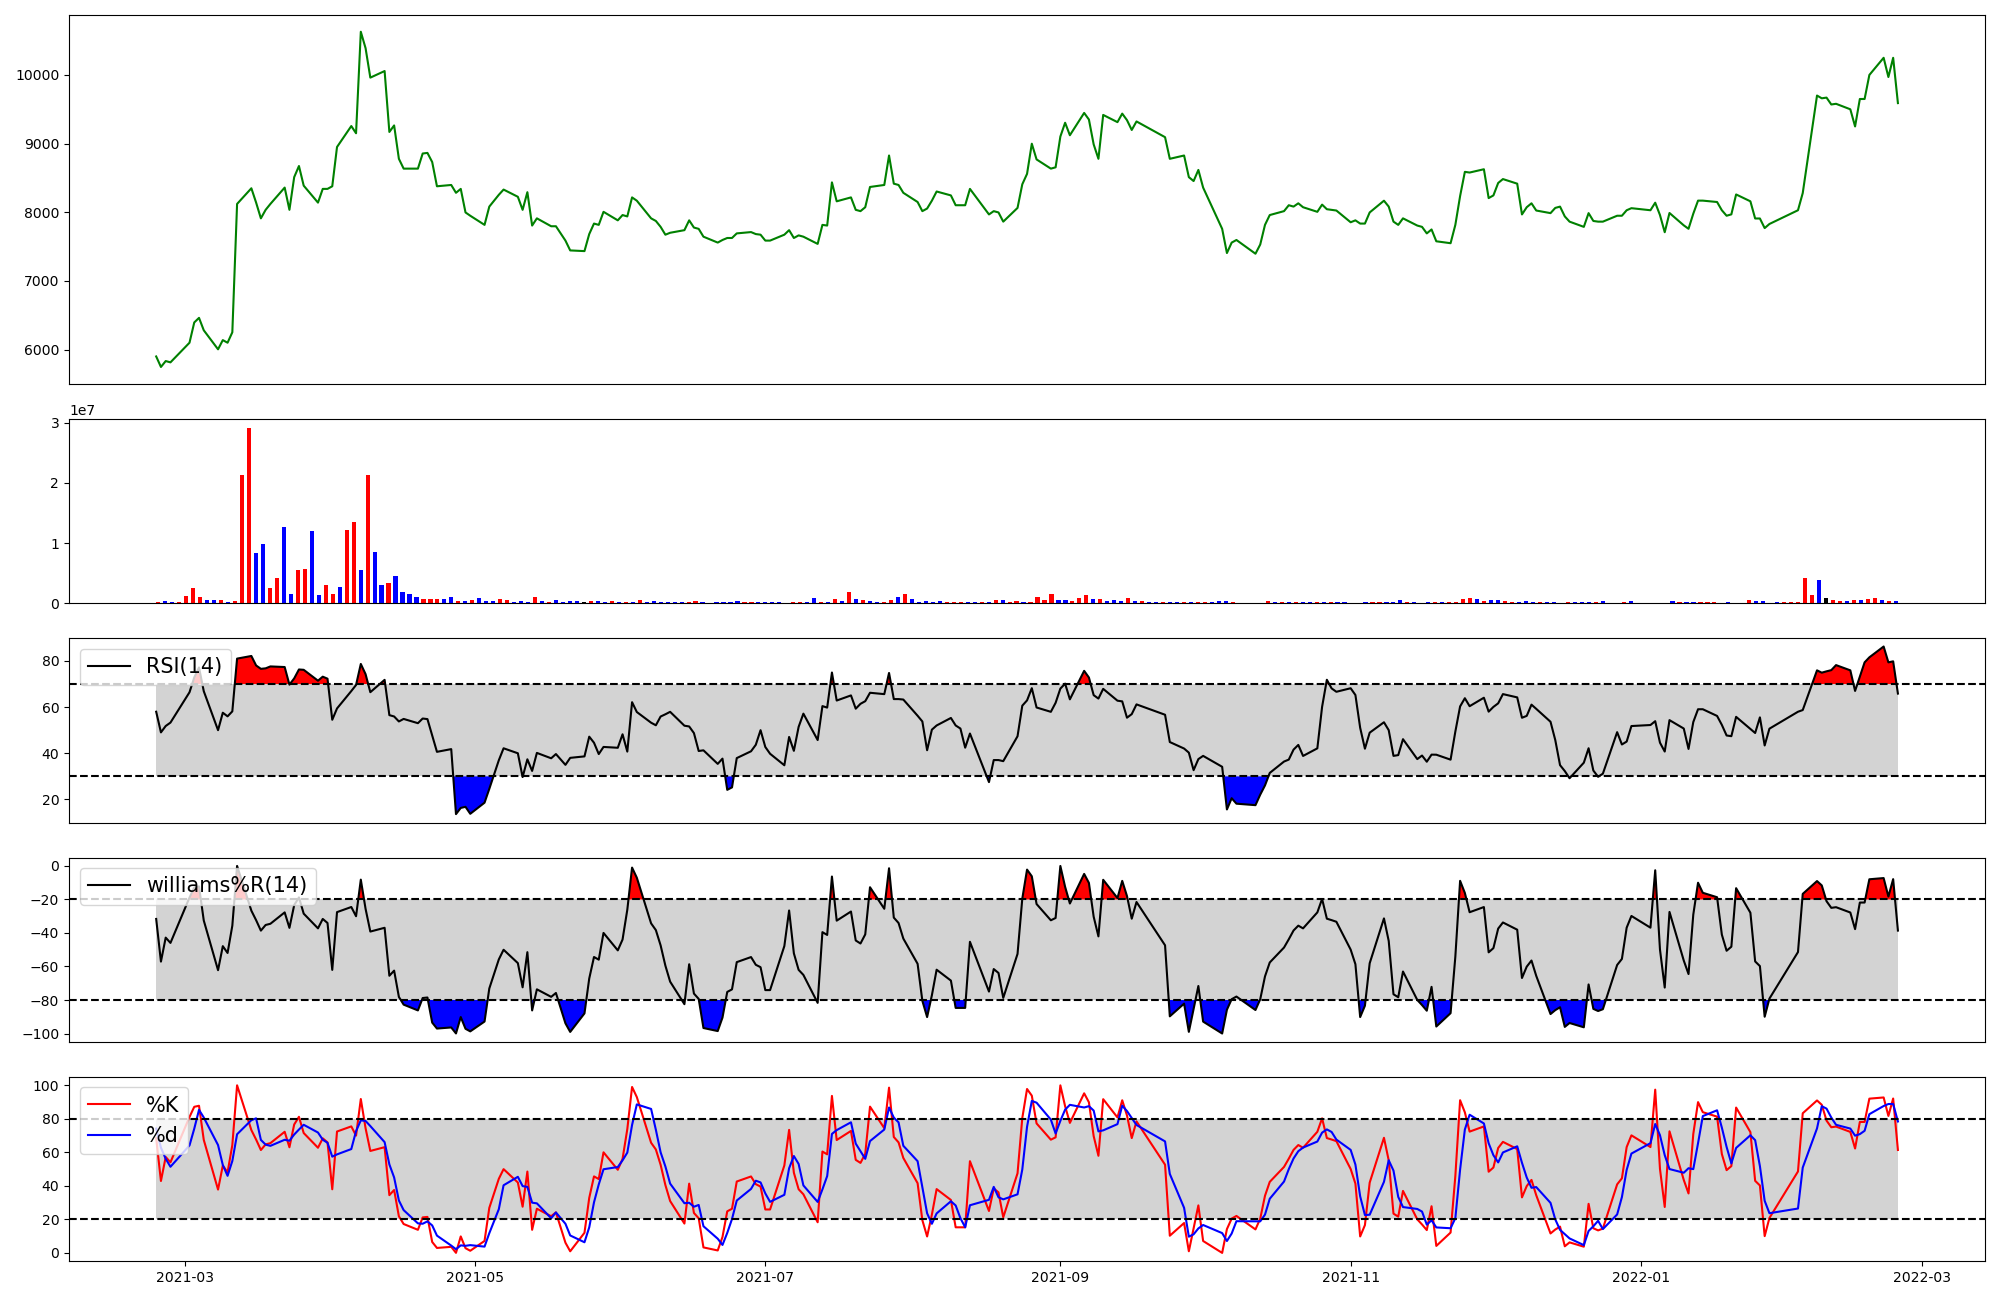
Task: Click the 7000 price axis tick label
Action: (41, 282)
